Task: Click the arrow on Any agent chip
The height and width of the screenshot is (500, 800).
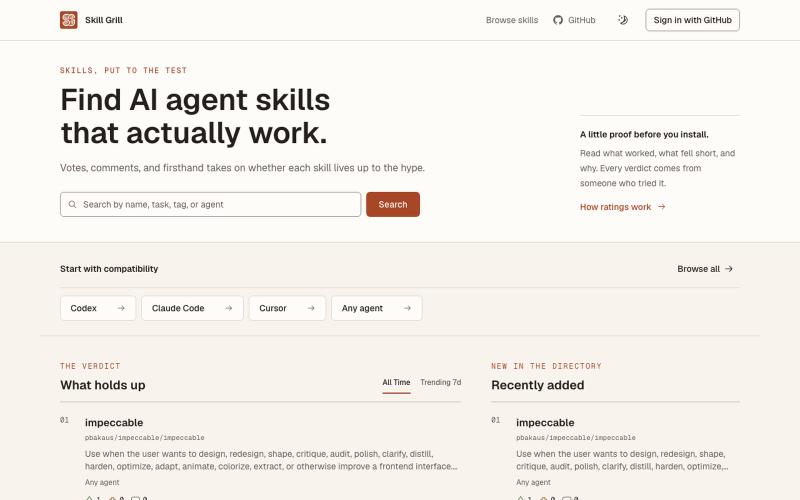Action: point(407,308)
